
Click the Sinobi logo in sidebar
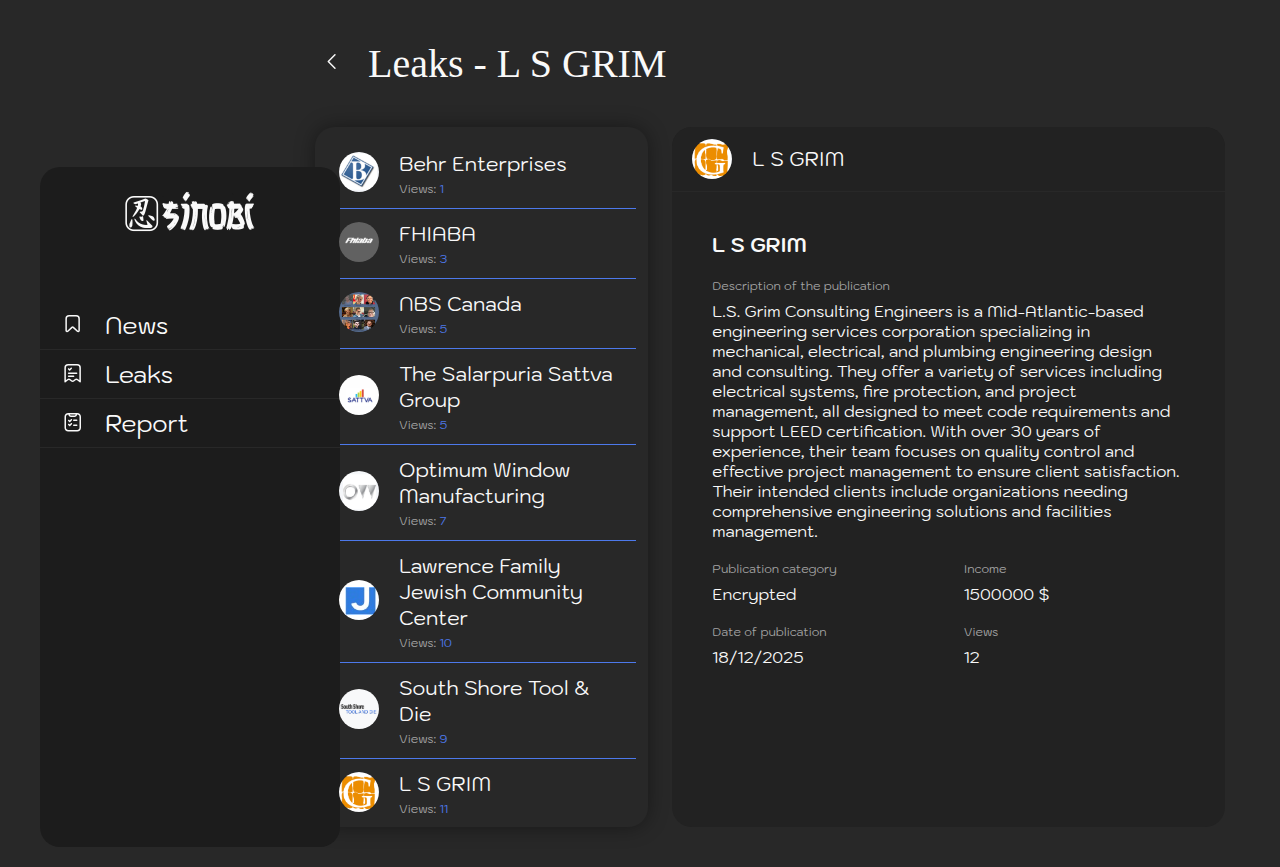click(x=190, y=213)
